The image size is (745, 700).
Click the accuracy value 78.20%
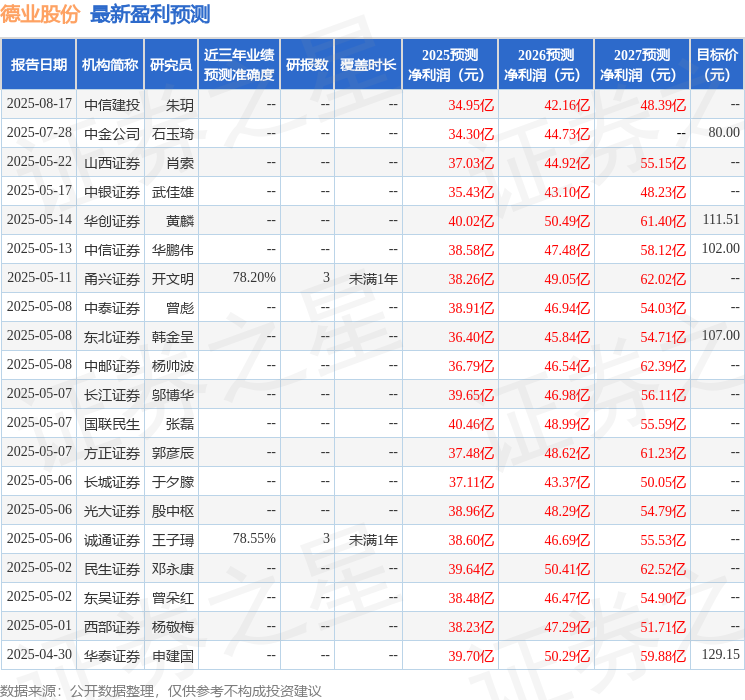pos(254,278)
